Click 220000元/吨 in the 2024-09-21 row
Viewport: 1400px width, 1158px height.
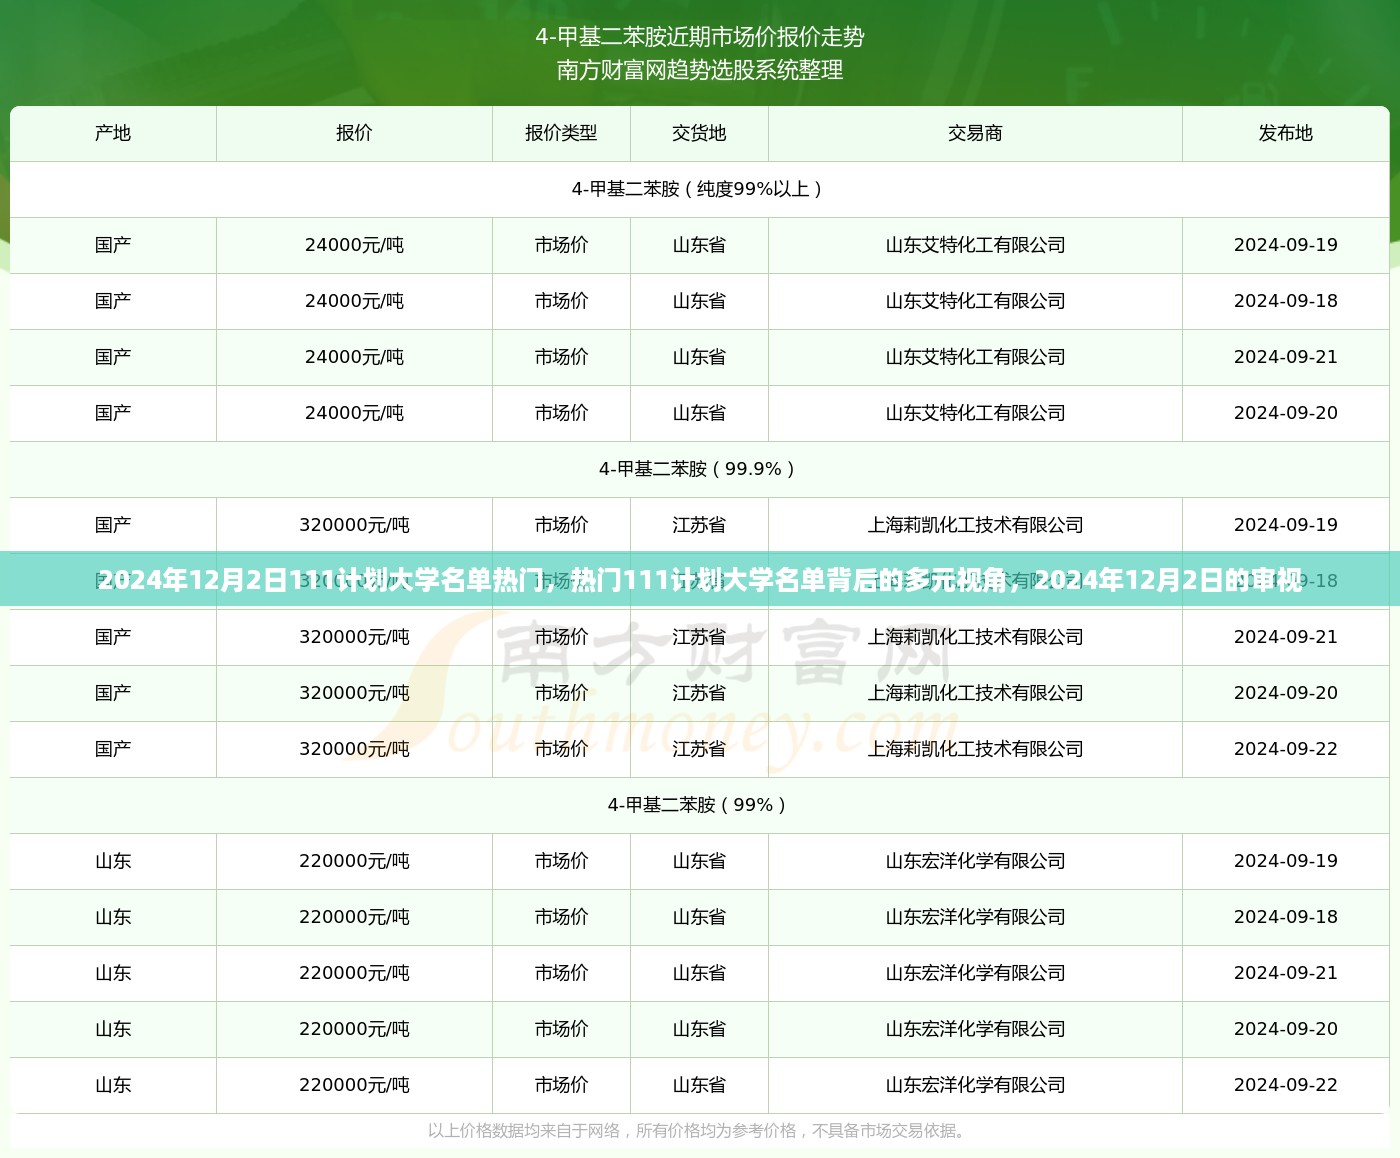pos(354,973)
